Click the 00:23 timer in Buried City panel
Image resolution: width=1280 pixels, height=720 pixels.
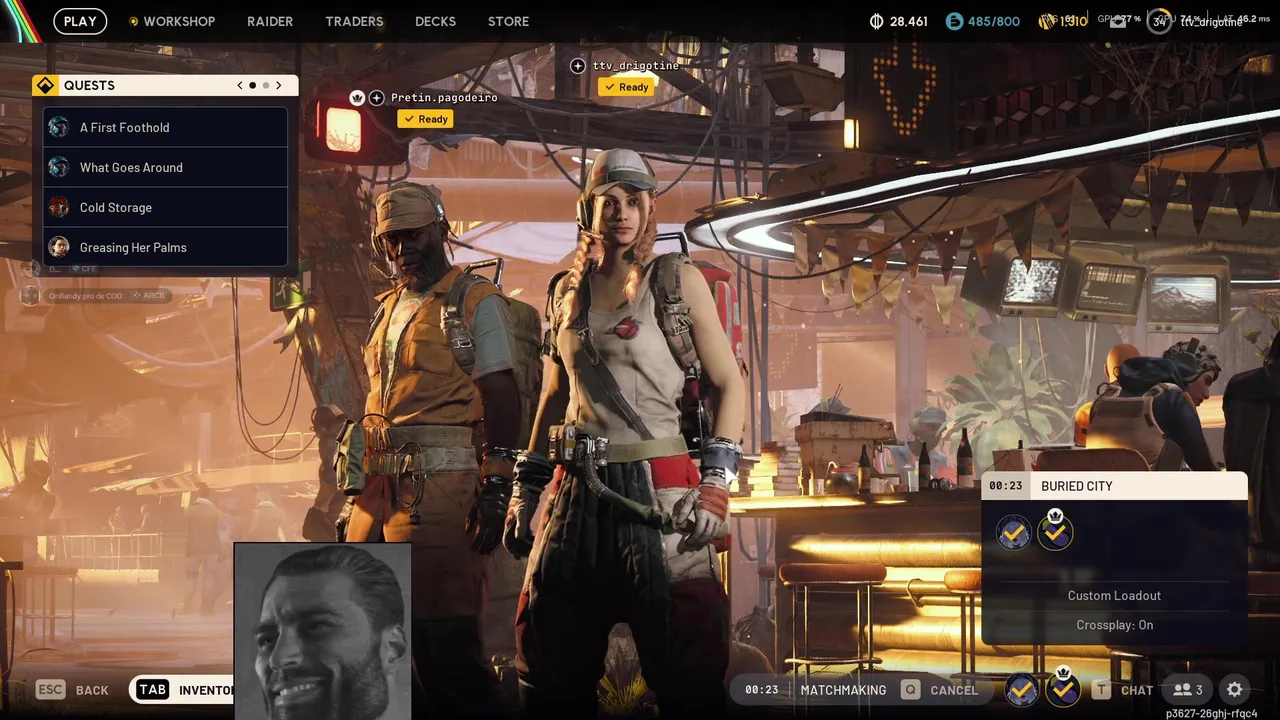1005,486
